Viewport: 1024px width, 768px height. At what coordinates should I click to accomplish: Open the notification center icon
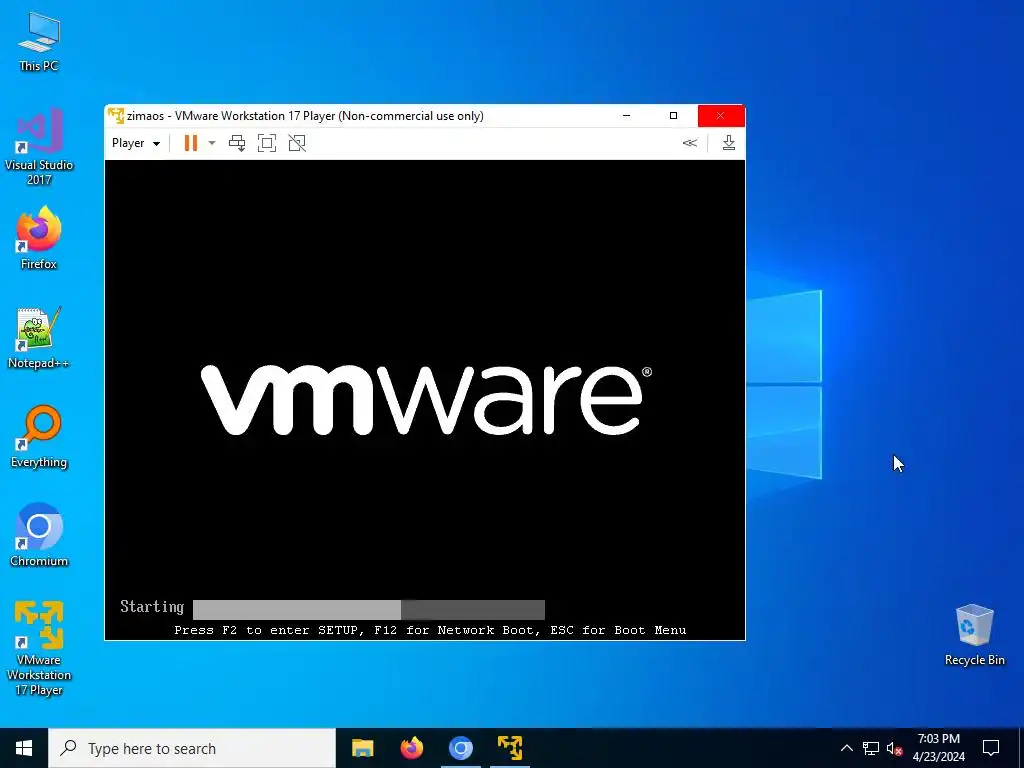pos(991,748)
